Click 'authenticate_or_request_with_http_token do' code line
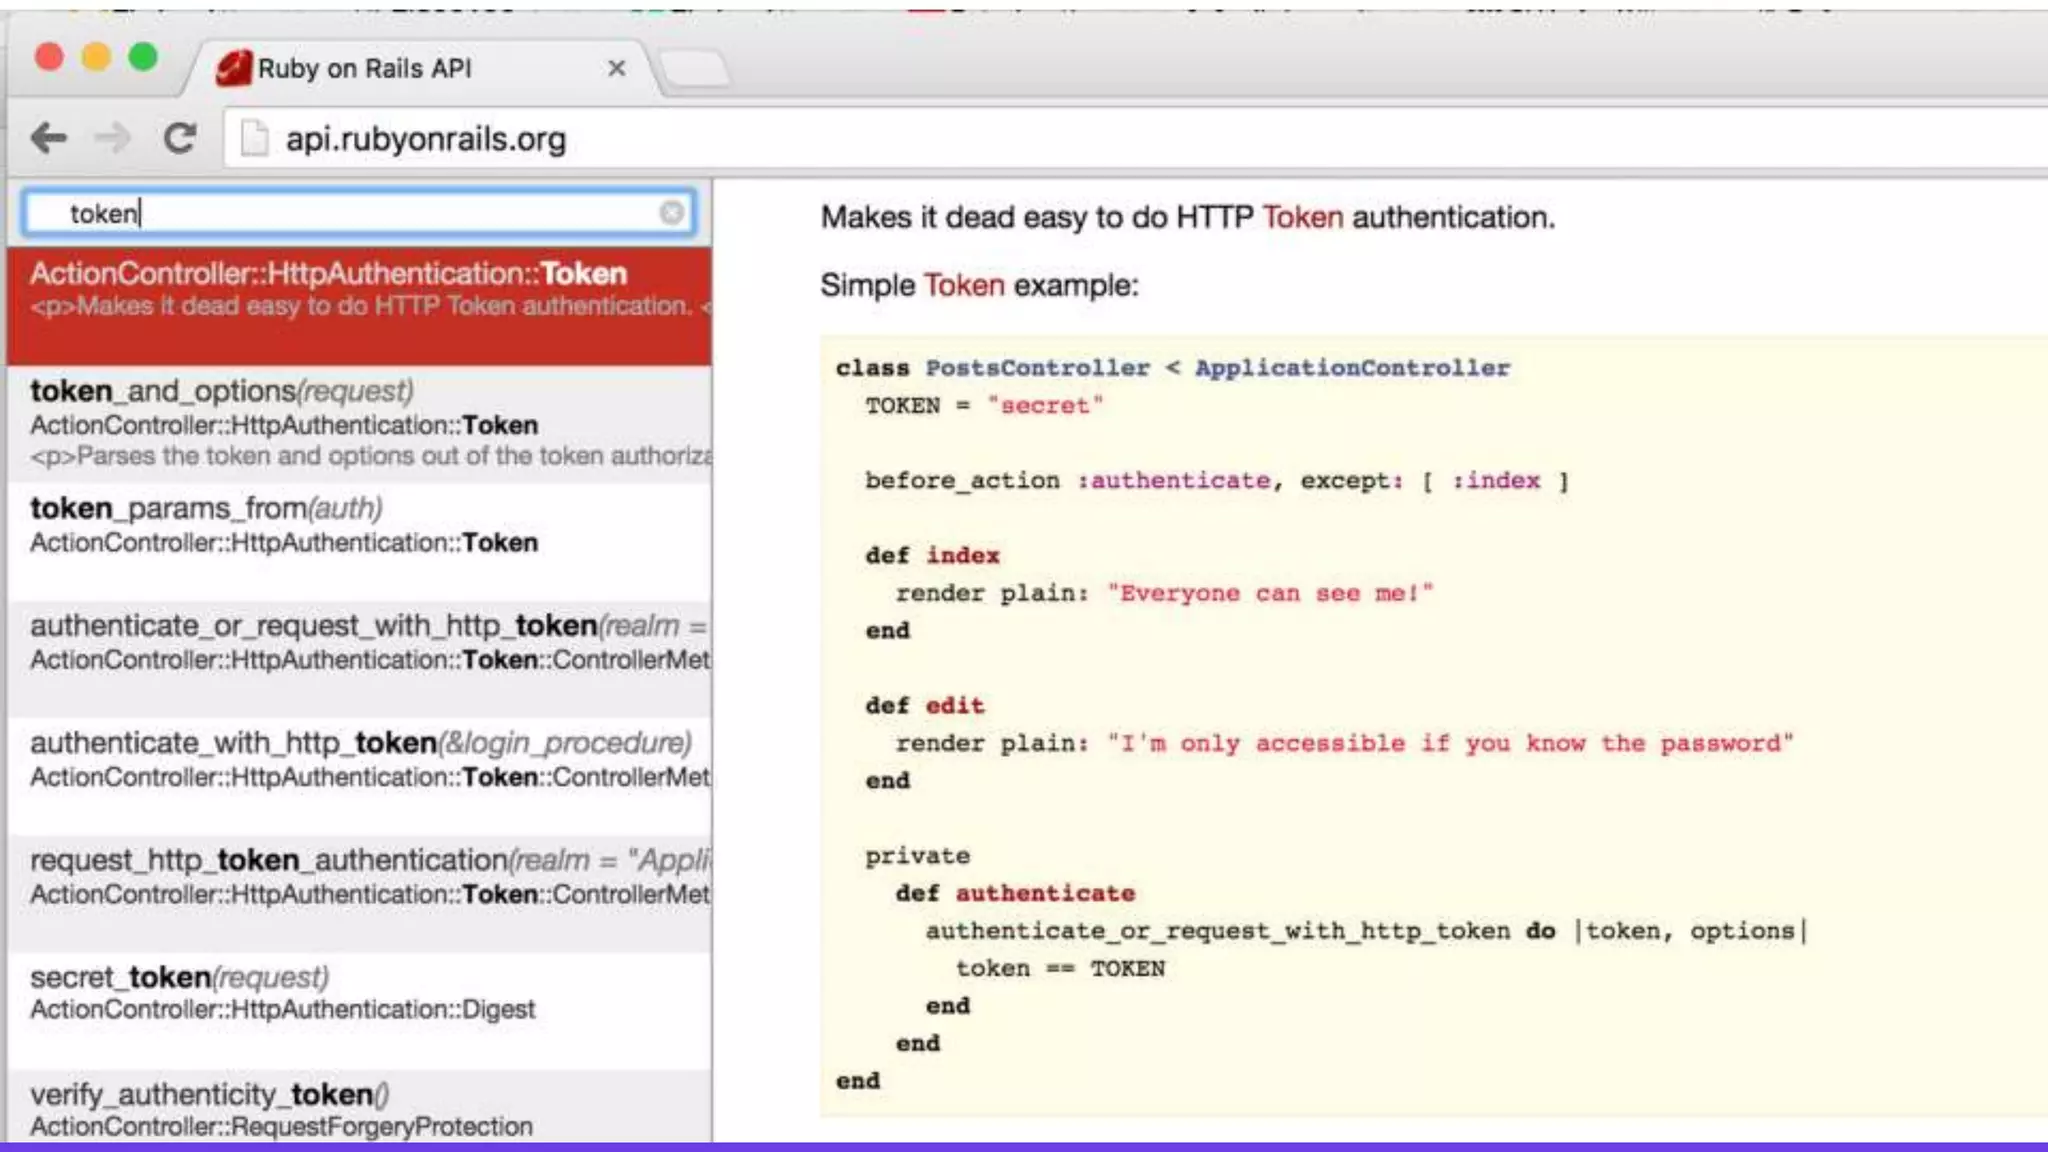This screenshot has height=1152, width=2048. 1366,931
